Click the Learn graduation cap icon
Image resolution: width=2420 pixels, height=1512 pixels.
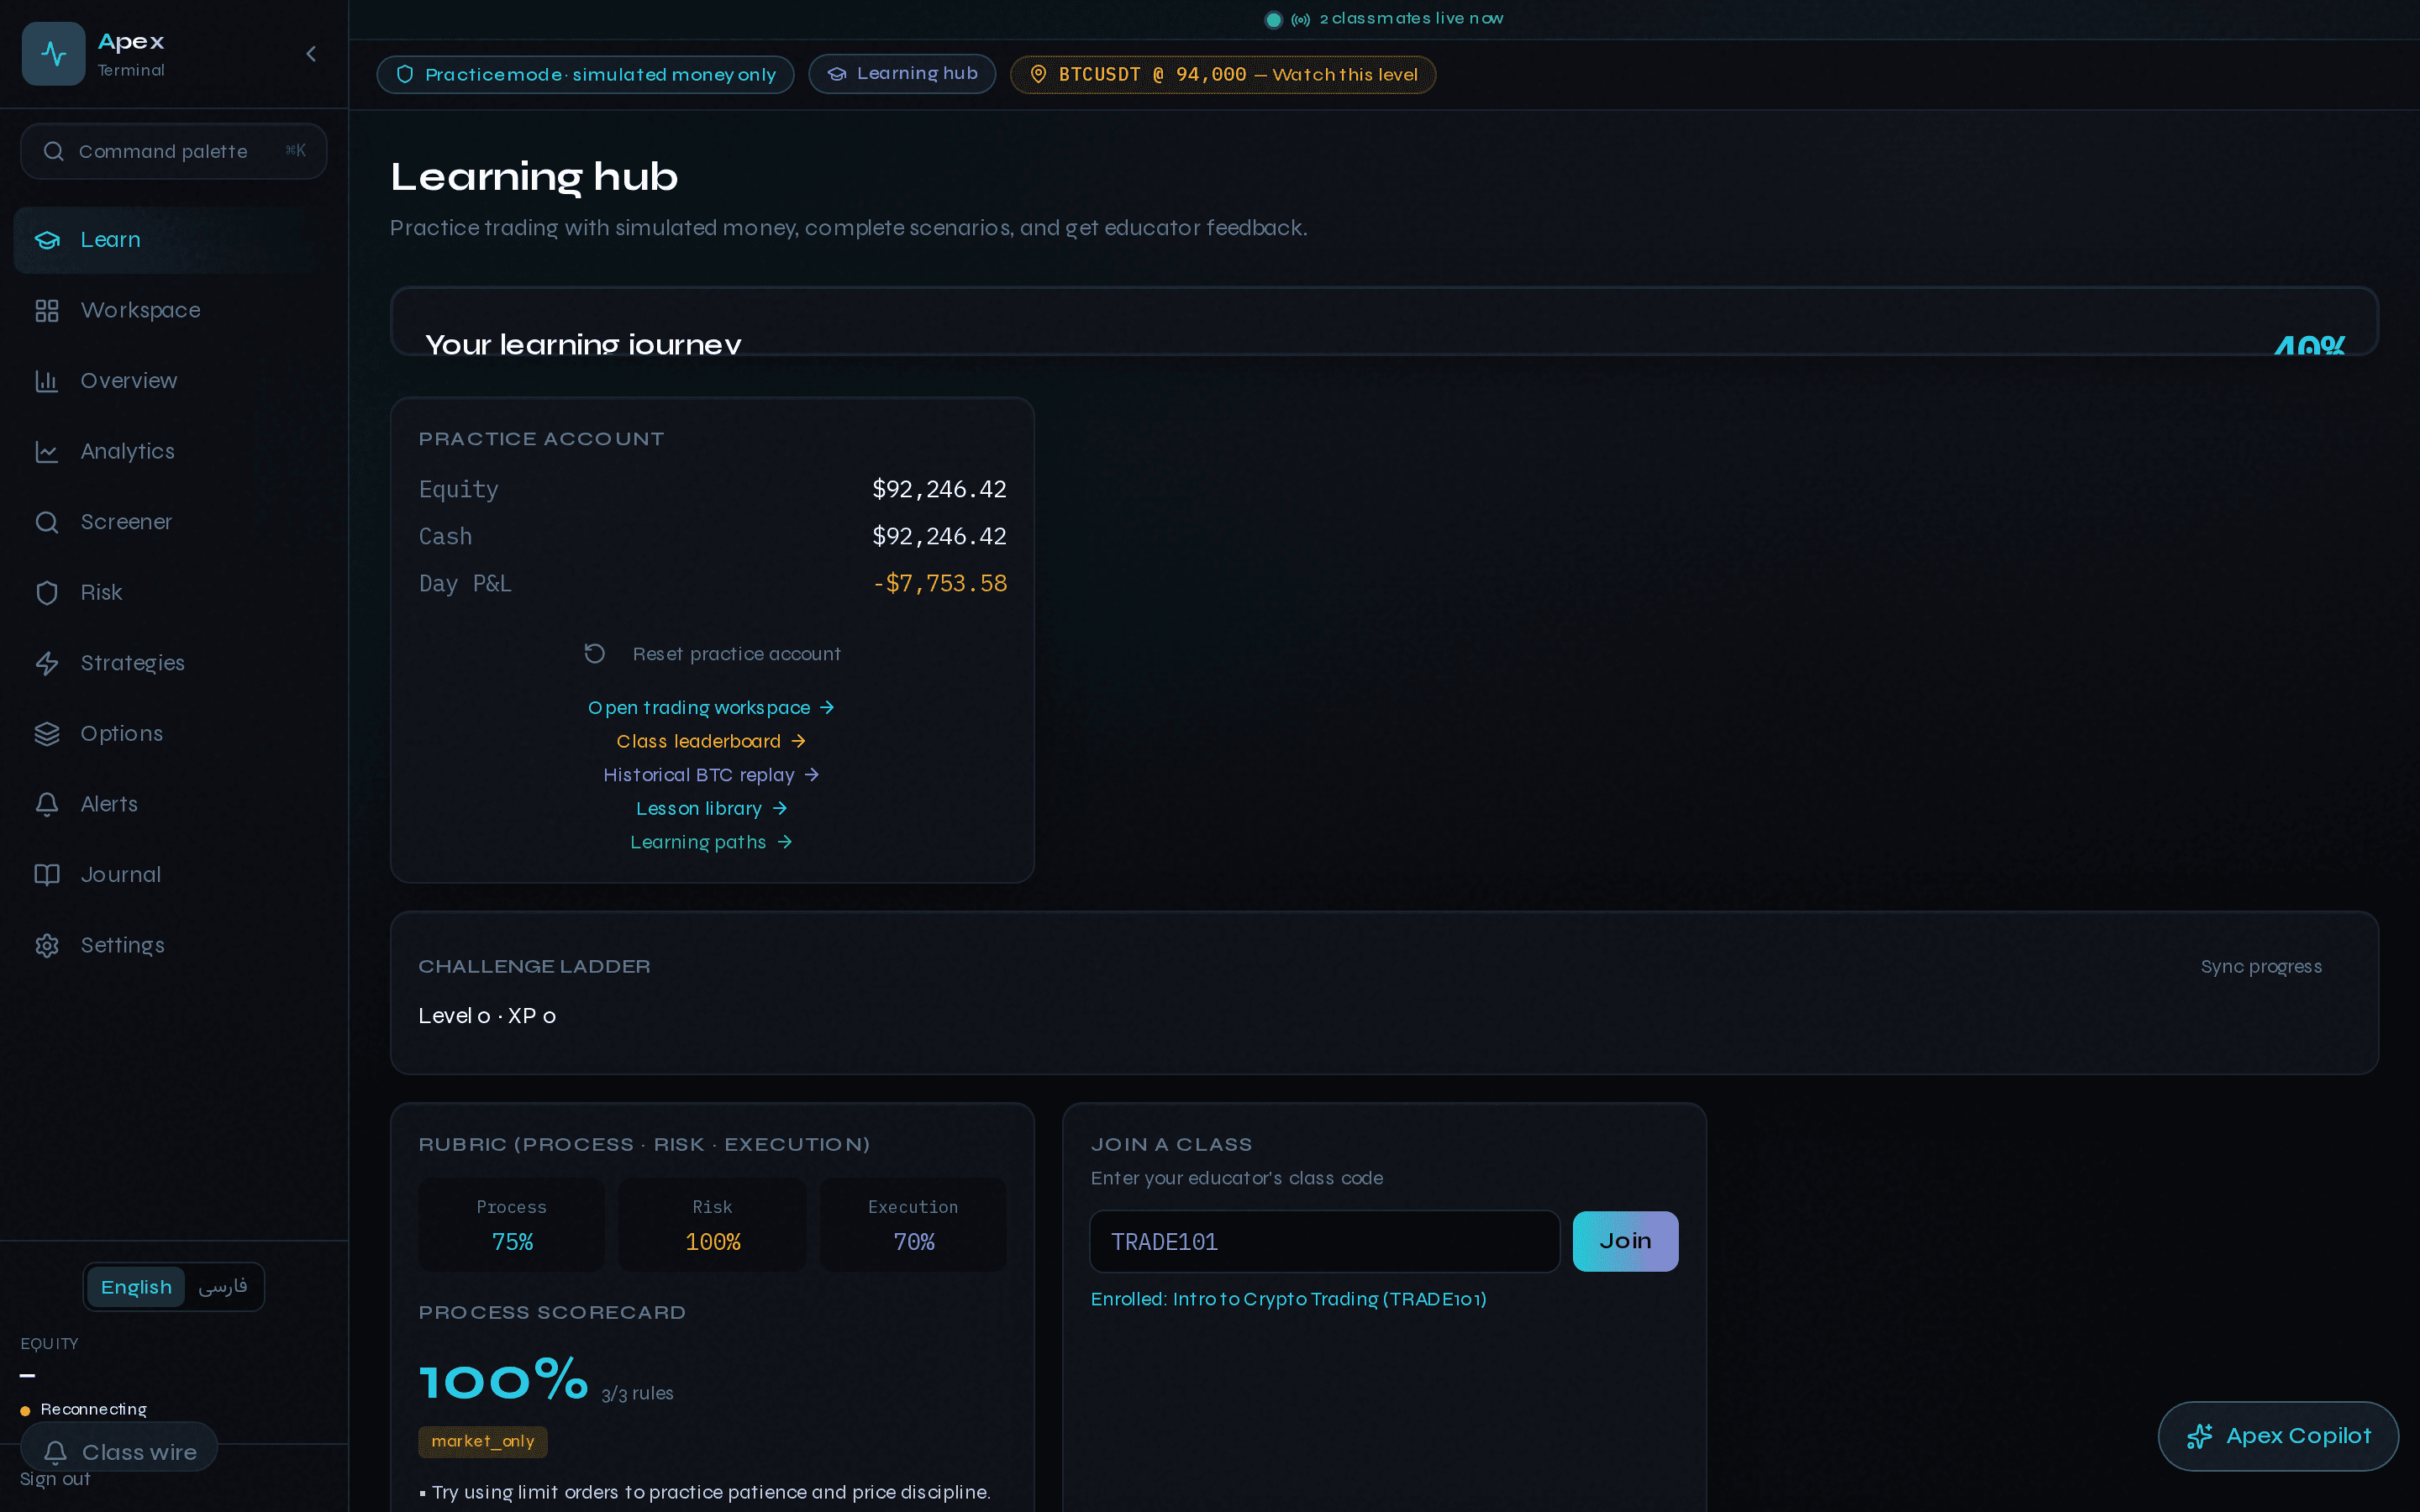[x=47, y=240]
